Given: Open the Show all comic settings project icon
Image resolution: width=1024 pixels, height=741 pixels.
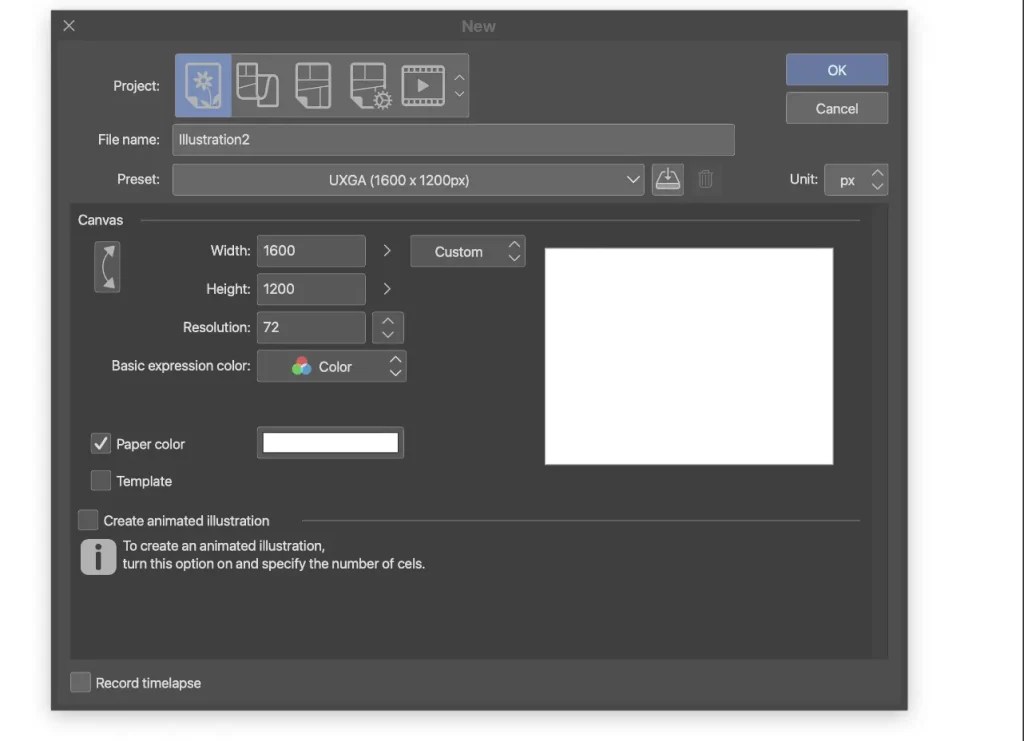Looking at the screenshot, I should click(368, 85).
